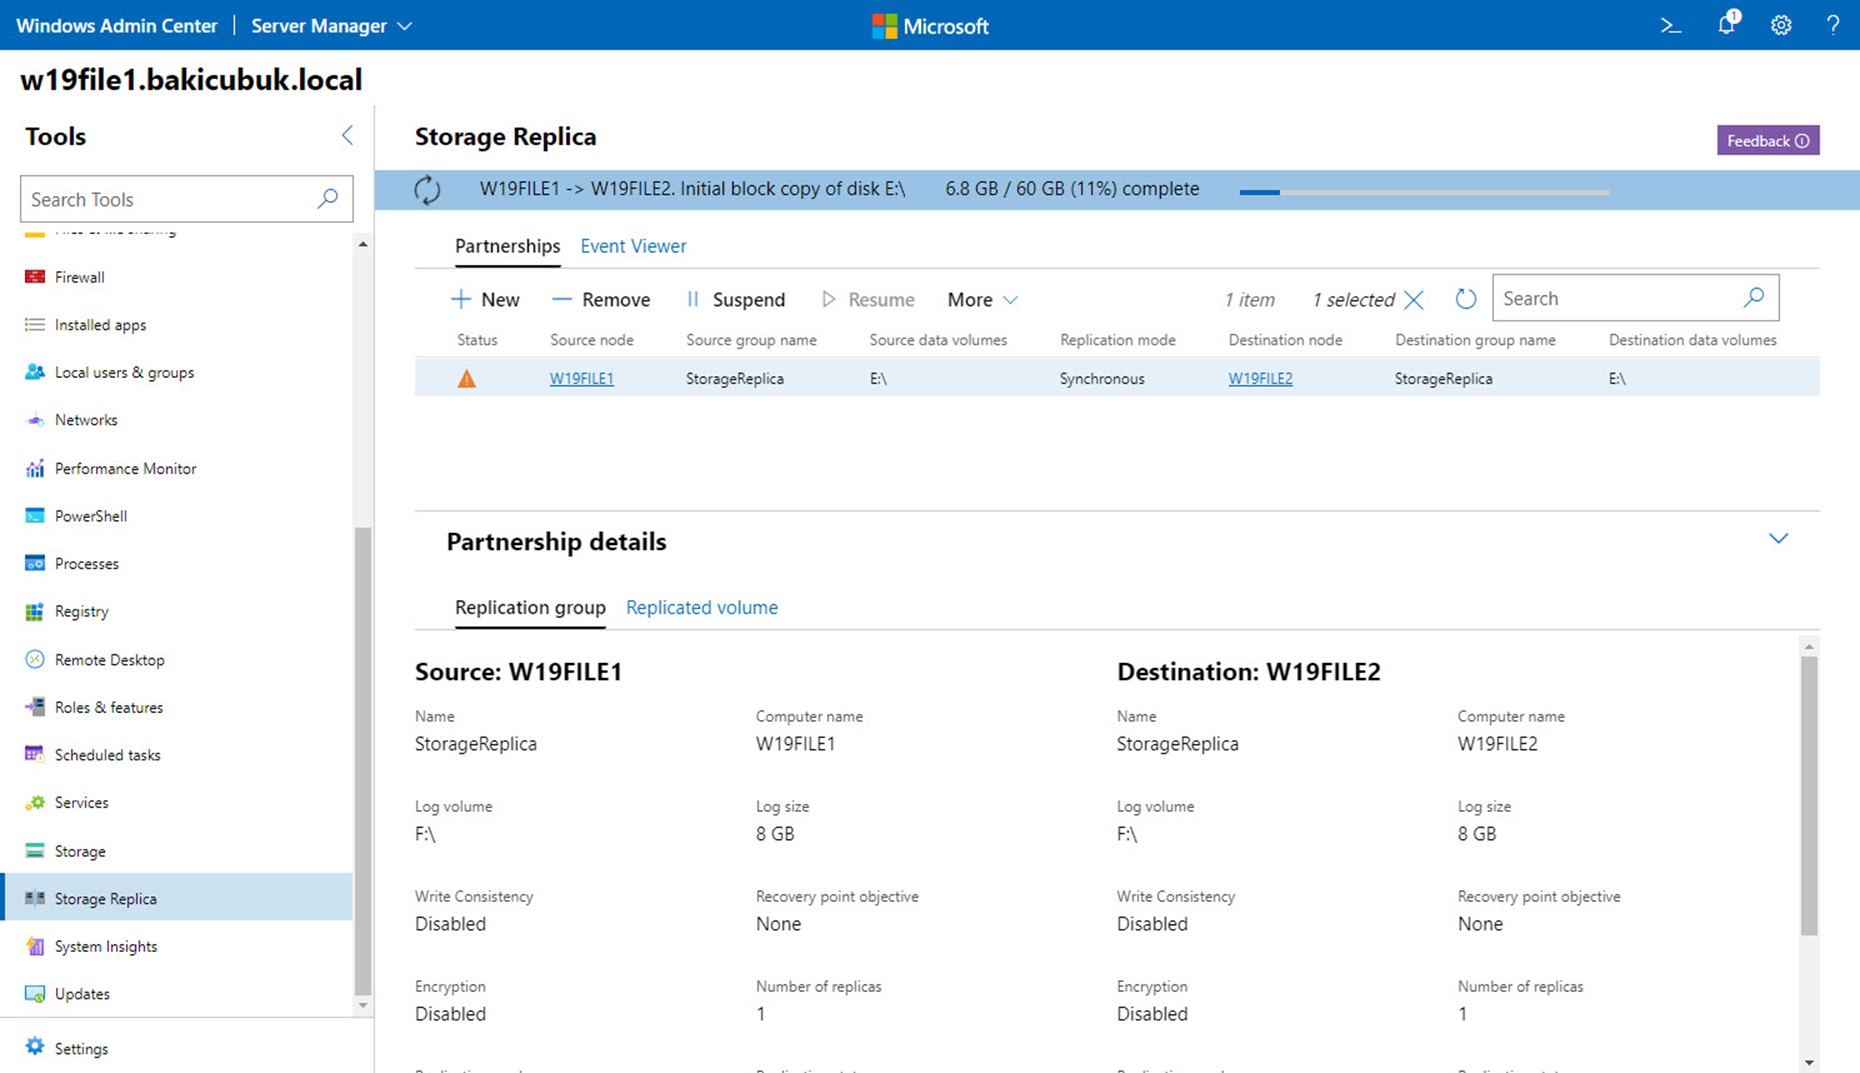Image resolution: width=1860 pixels, height=1073 pixels.
Task: Switch to the Event Viewer tab
Action: 633,246
